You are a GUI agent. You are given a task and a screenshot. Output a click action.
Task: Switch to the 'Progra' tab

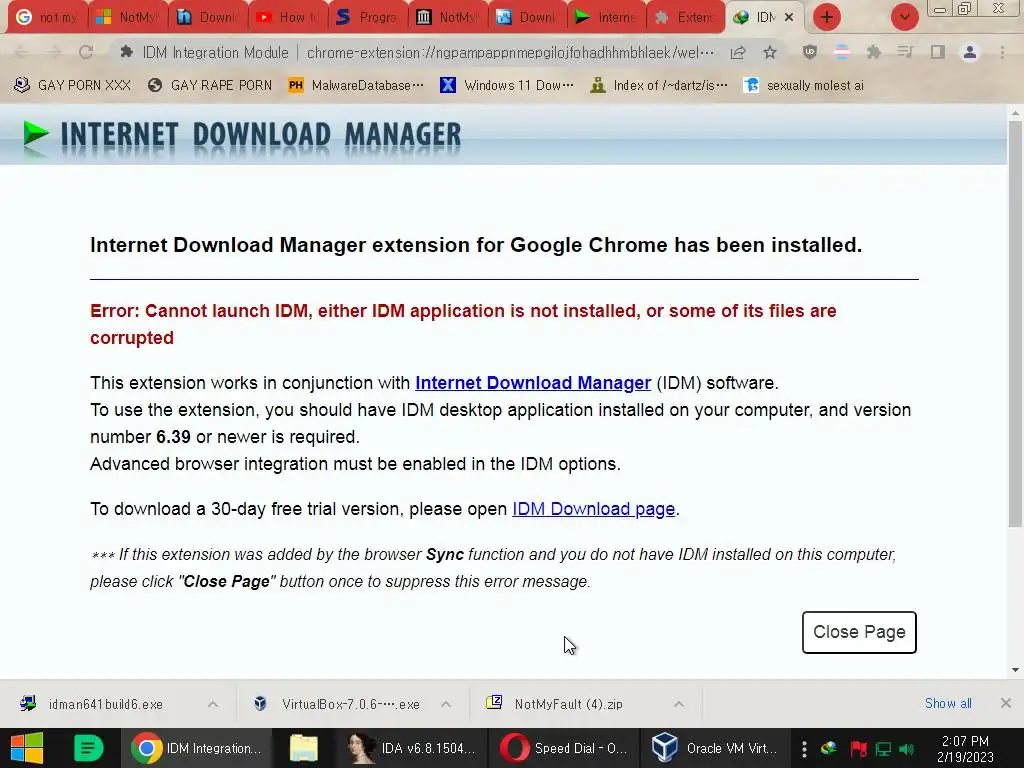coord(368,17)
